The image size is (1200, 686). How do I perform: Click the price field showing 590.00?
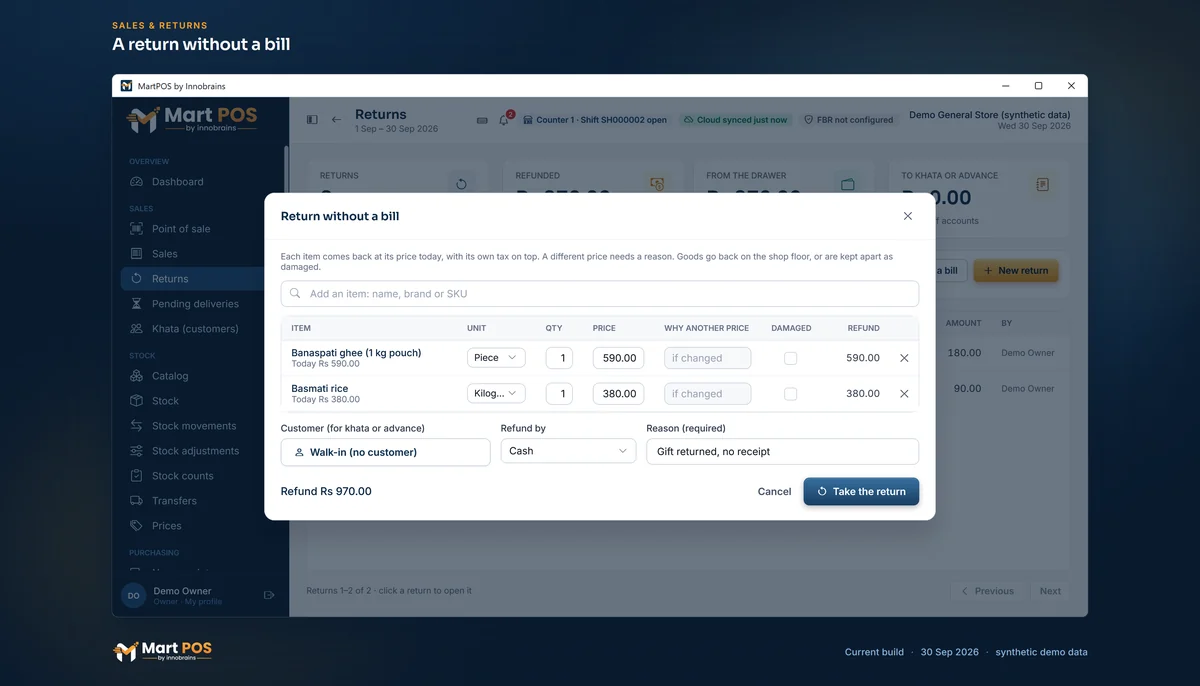(x=619, y=358)
